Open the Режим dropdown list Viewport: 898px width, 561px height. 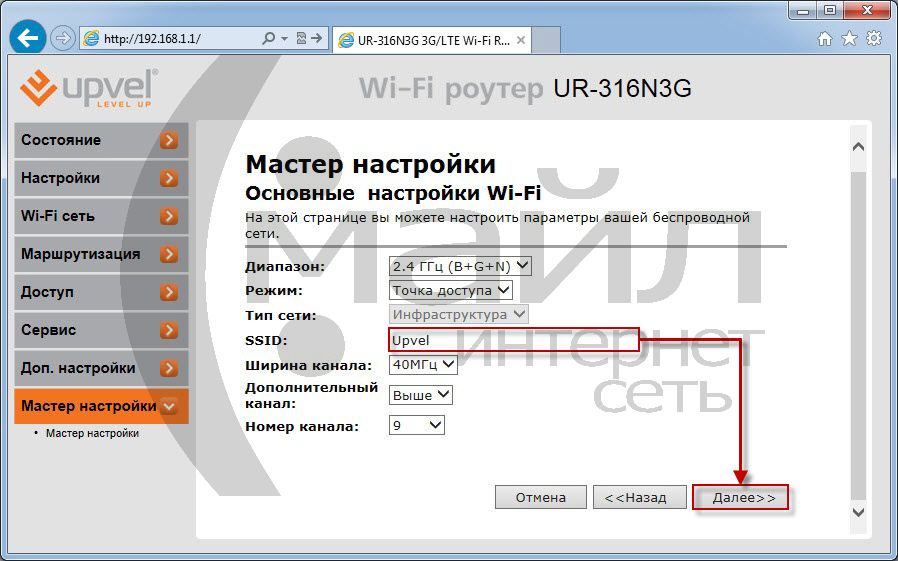450,290
